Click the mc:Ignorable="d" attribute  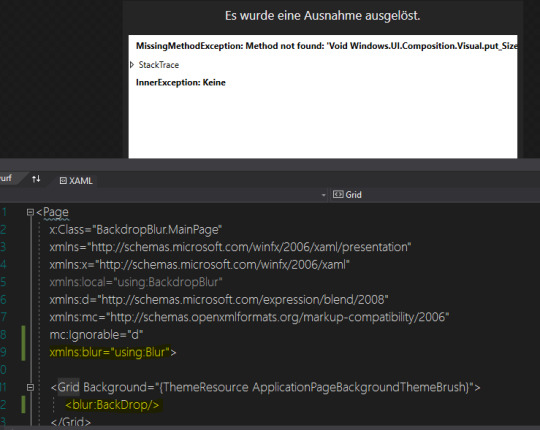[96, 335]
